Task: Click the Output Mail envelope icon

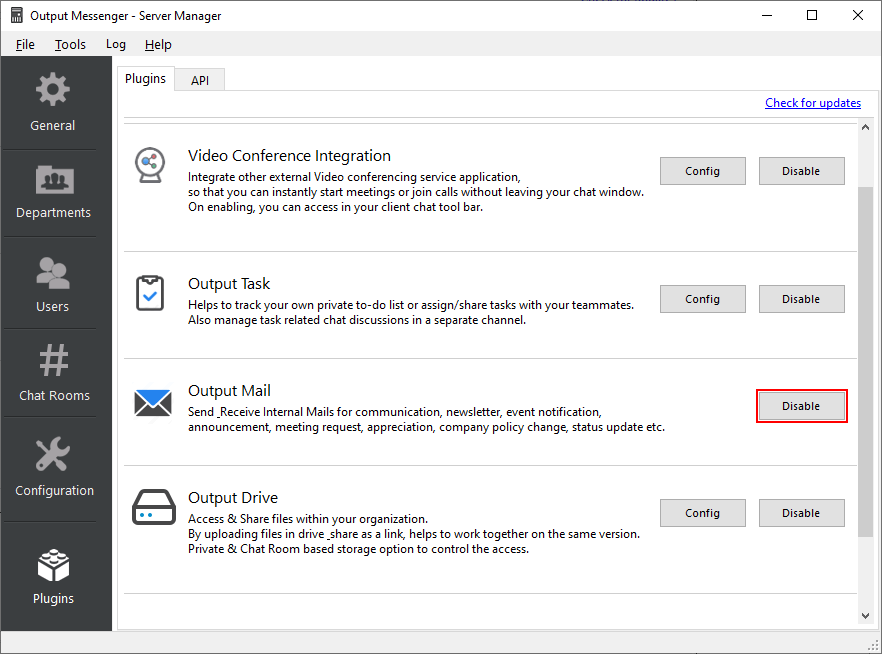Action: click(153, 403)
